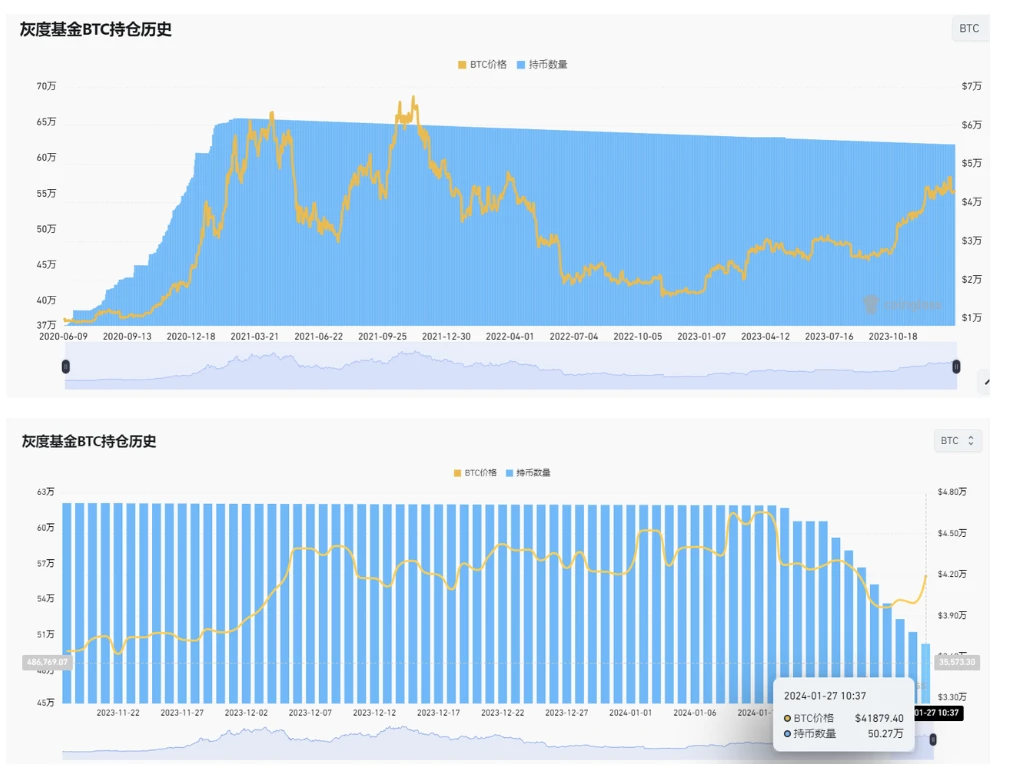The image size is (1014, 777).
Task: Click the bottom chart's right range slider handle
Action: pos(932,740)
